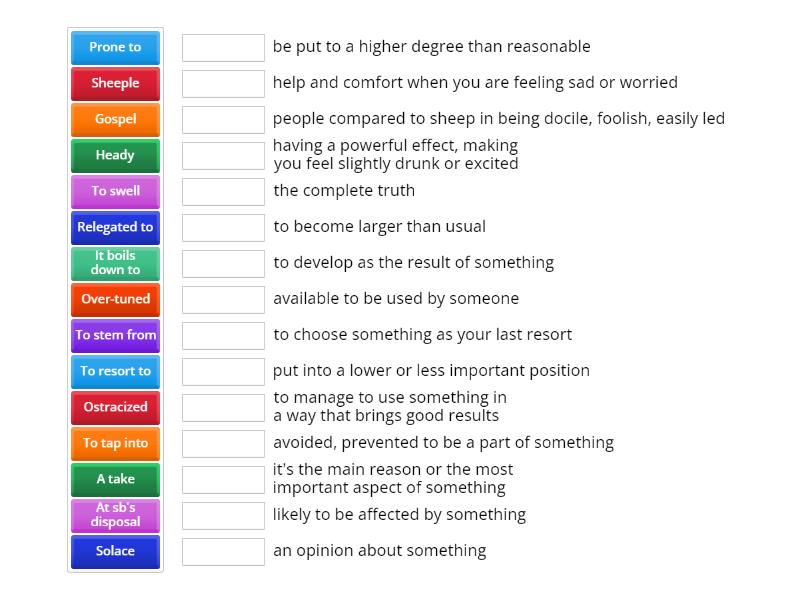This screenshot has height=600, width=800.
Task: Click answer box for 'available to be used by someone'
Action: pyautogui.click(x=223, y=299)
